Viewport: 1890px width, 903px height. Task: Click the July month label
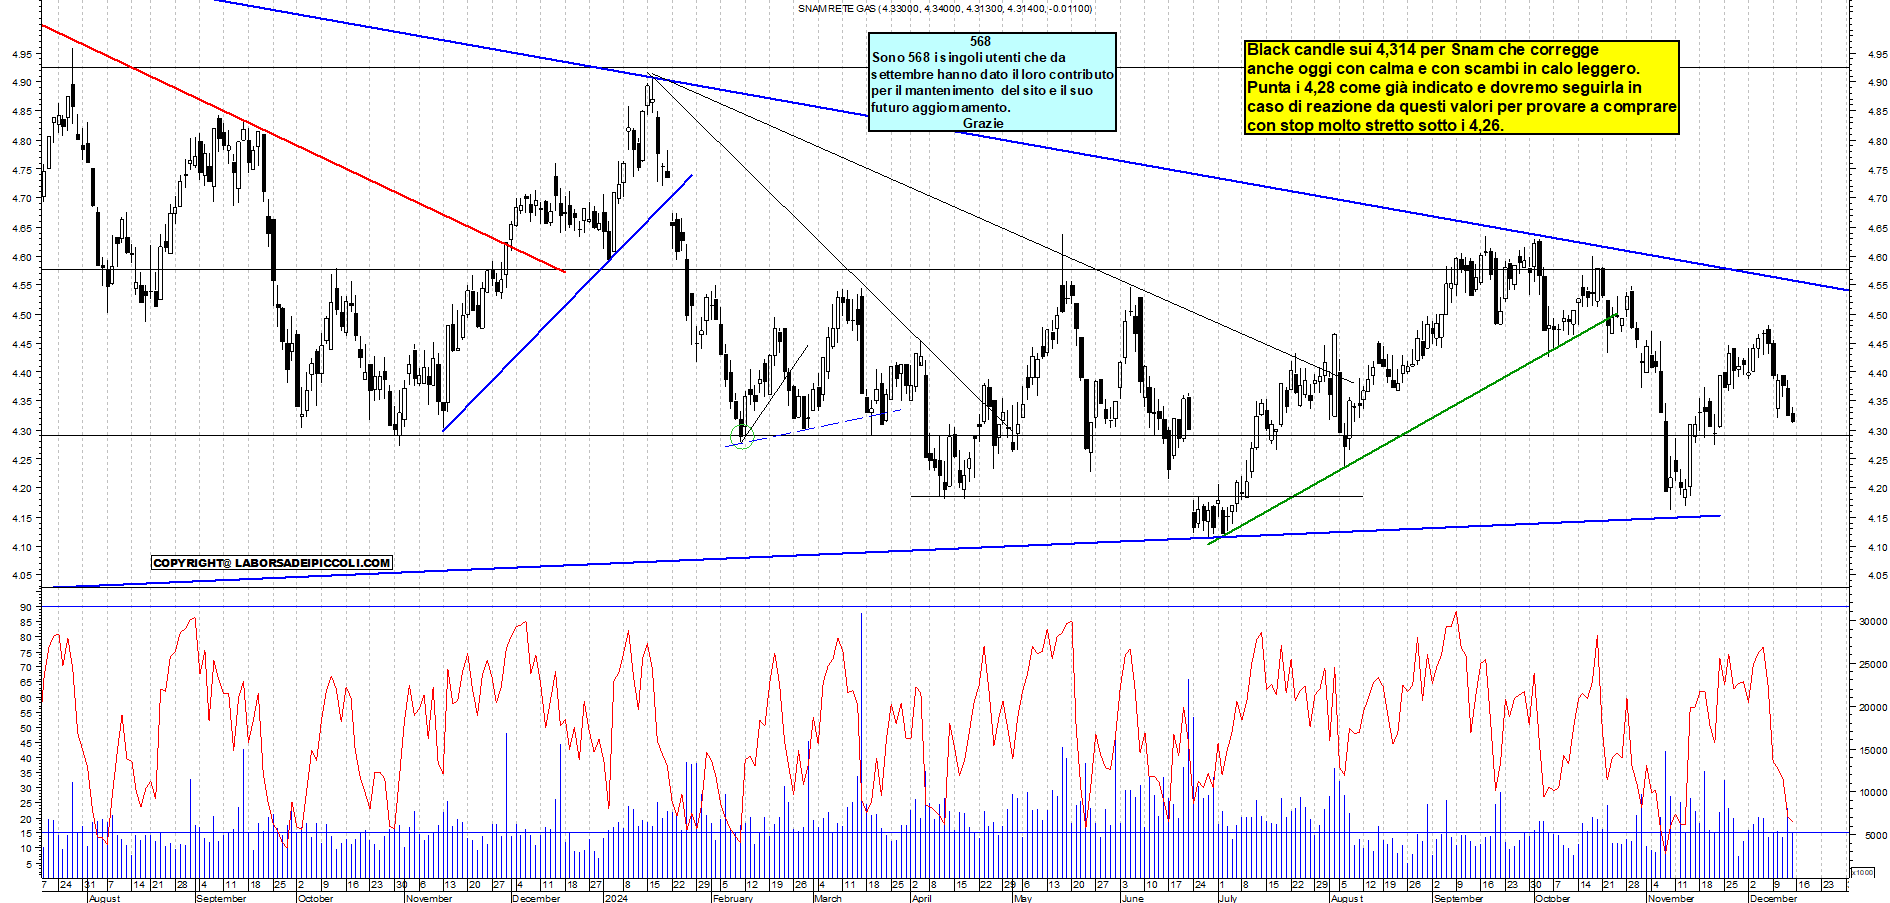(1227, 898)
